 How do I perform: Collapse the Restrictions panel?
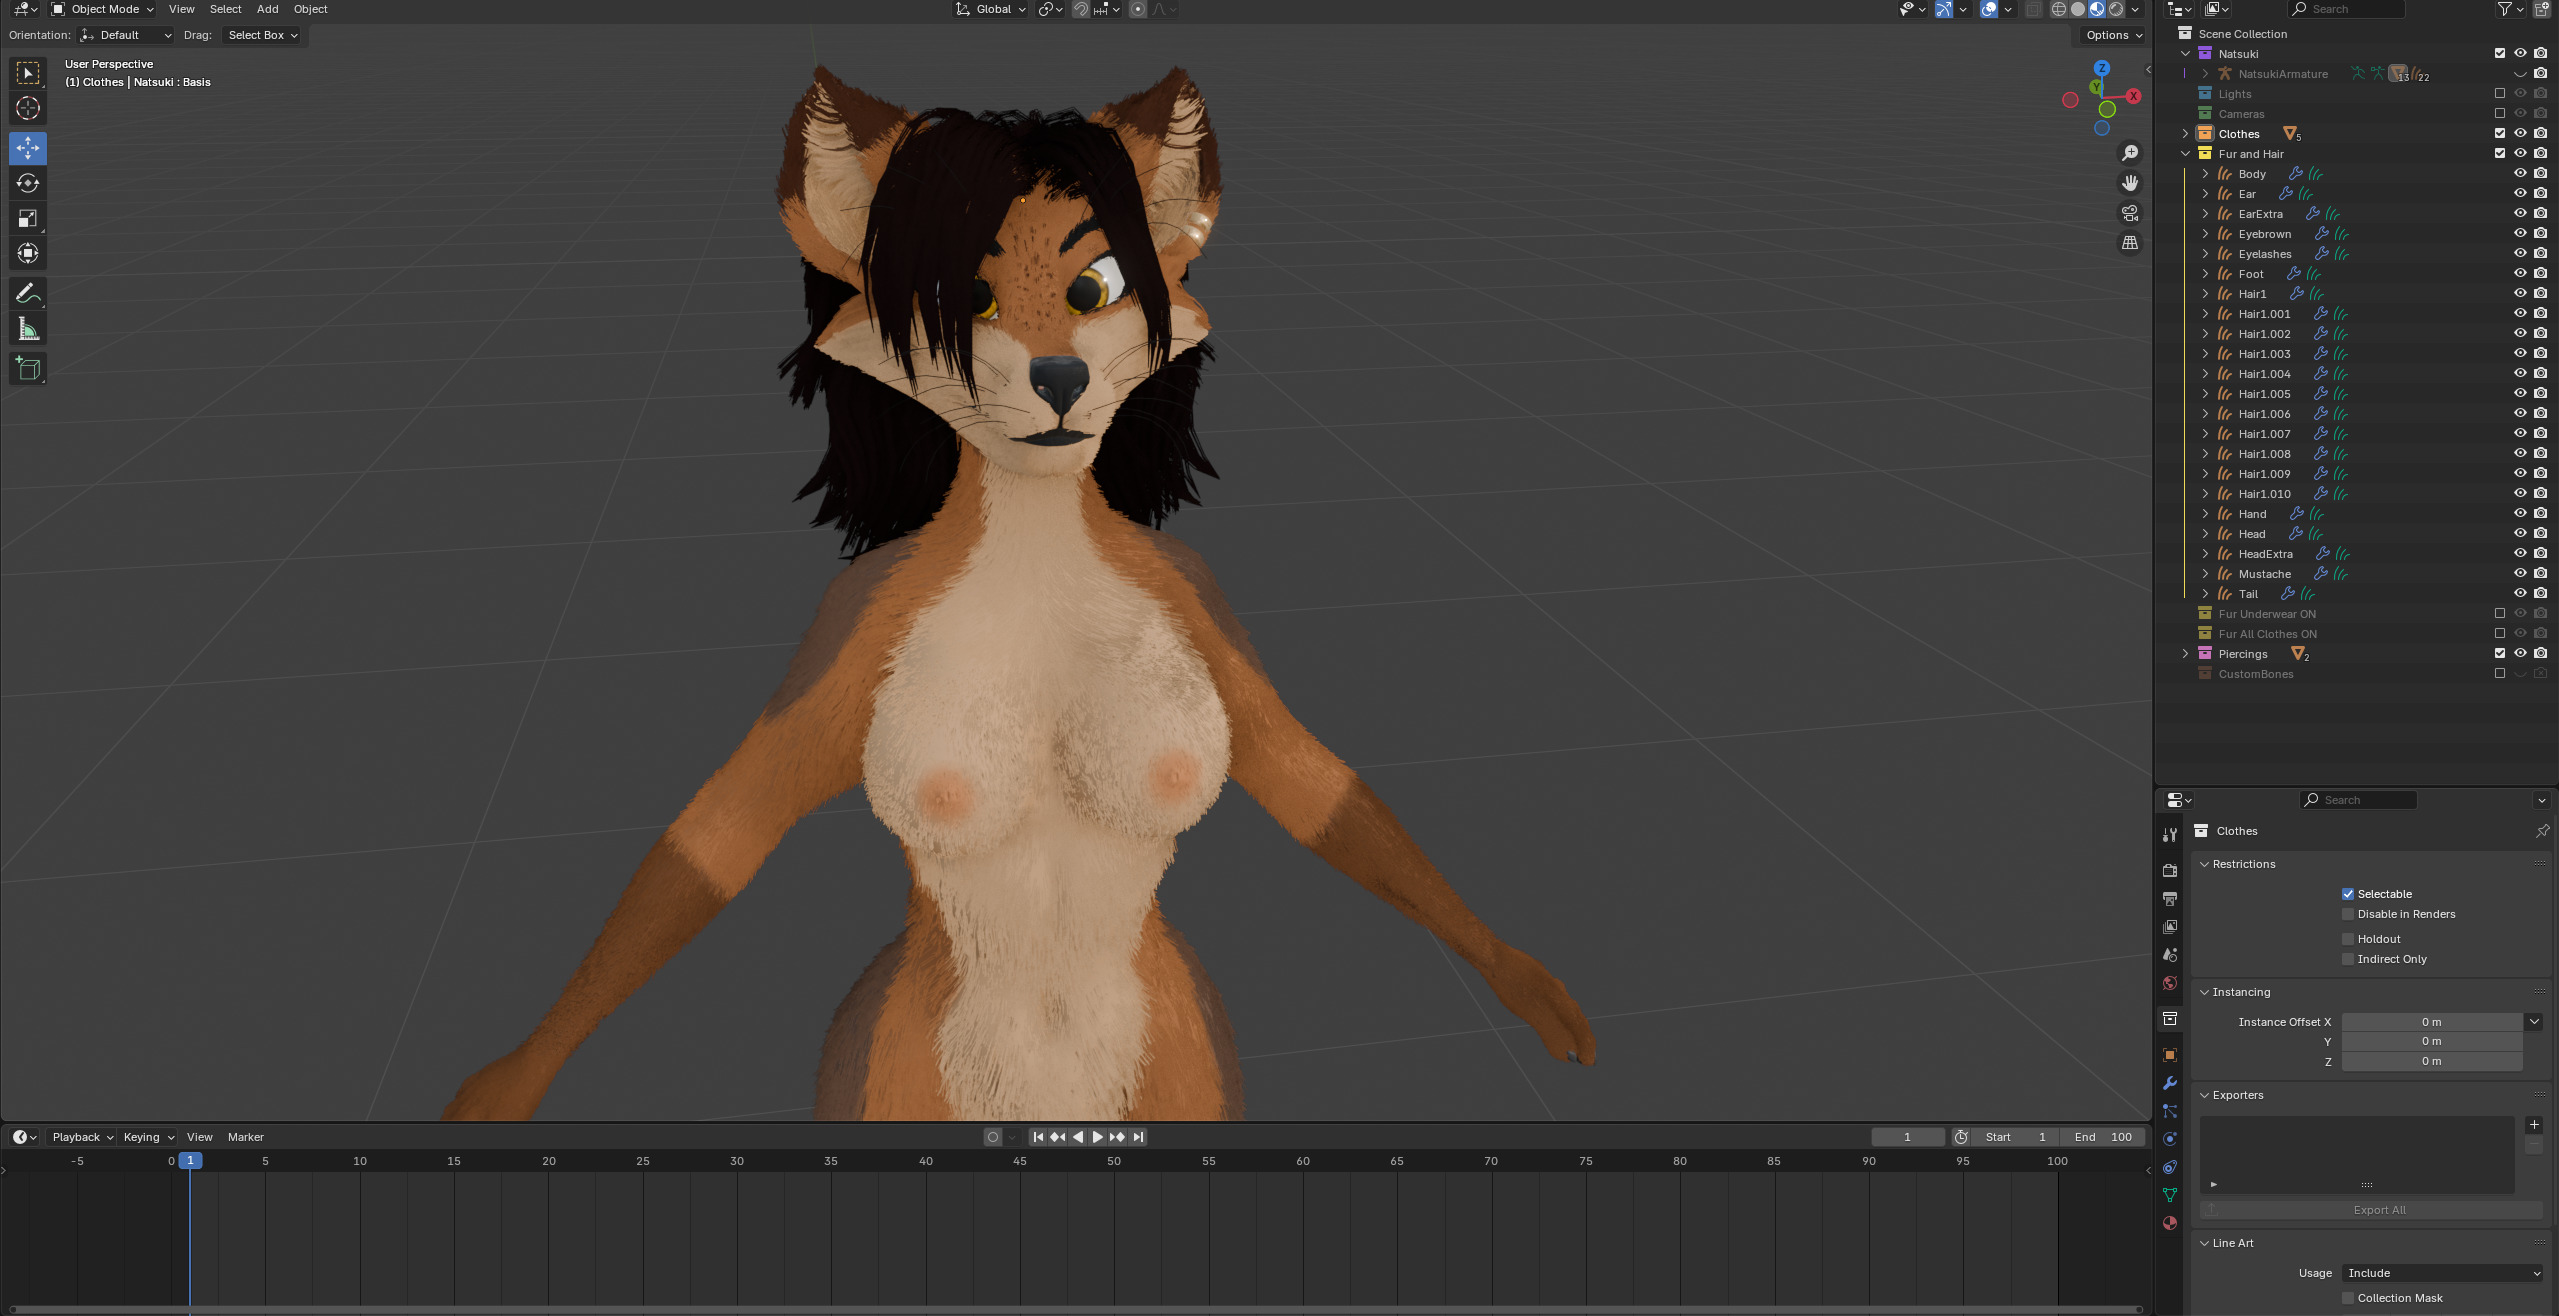(x=2204, y=864)
